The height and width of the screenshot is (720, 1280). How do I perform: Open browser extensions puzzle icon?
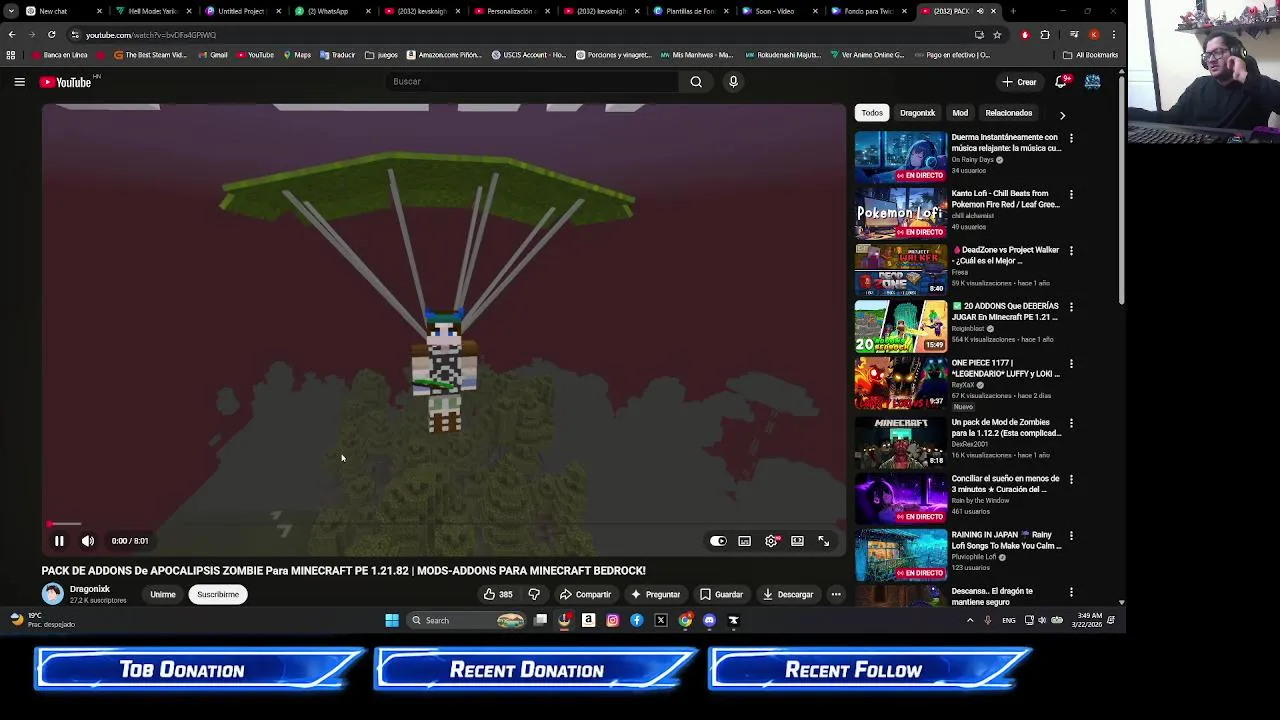[x=1045, y=34]
